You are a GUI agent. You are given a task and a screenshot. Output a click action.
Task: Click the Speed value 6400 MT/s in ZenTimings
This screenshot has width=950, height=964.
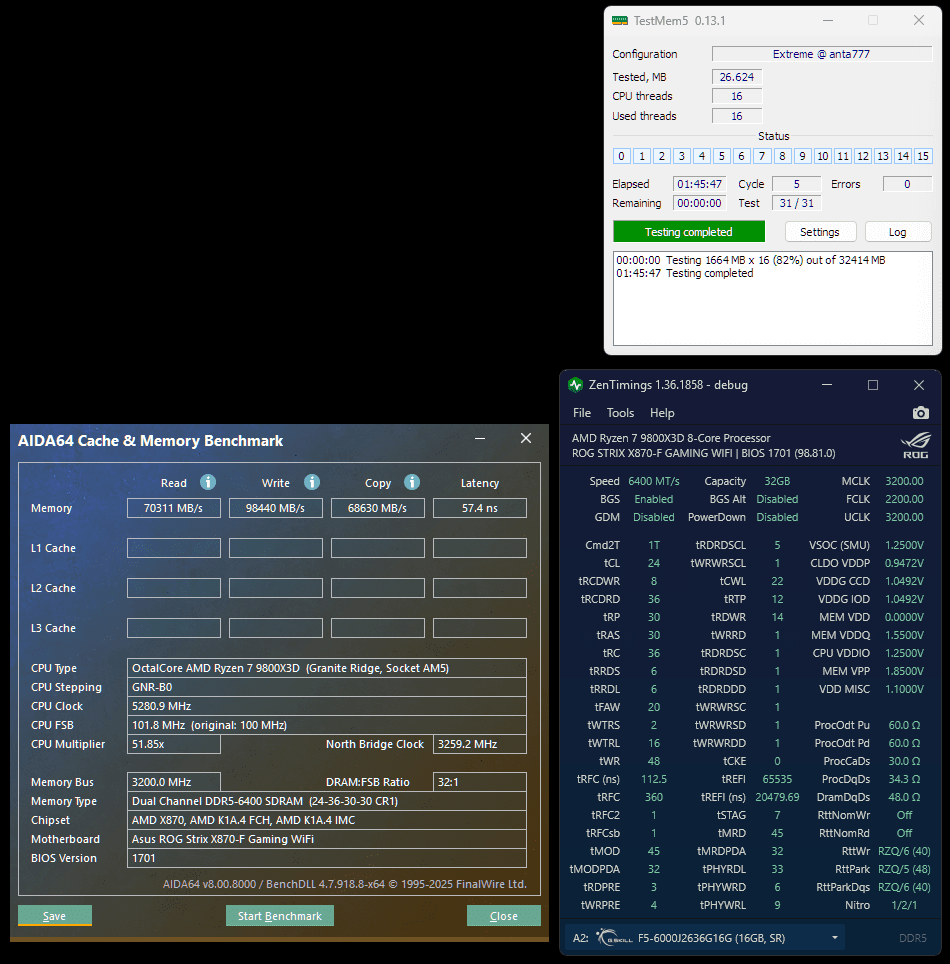pos(654,481)
